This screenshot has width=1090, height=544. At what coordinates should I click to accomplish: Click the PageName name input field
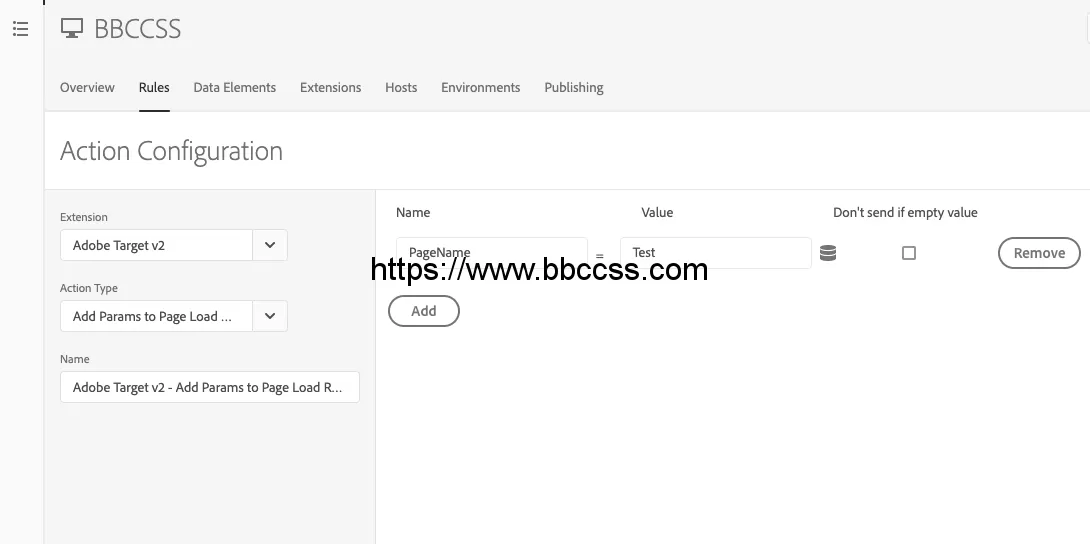coord(491,253)
